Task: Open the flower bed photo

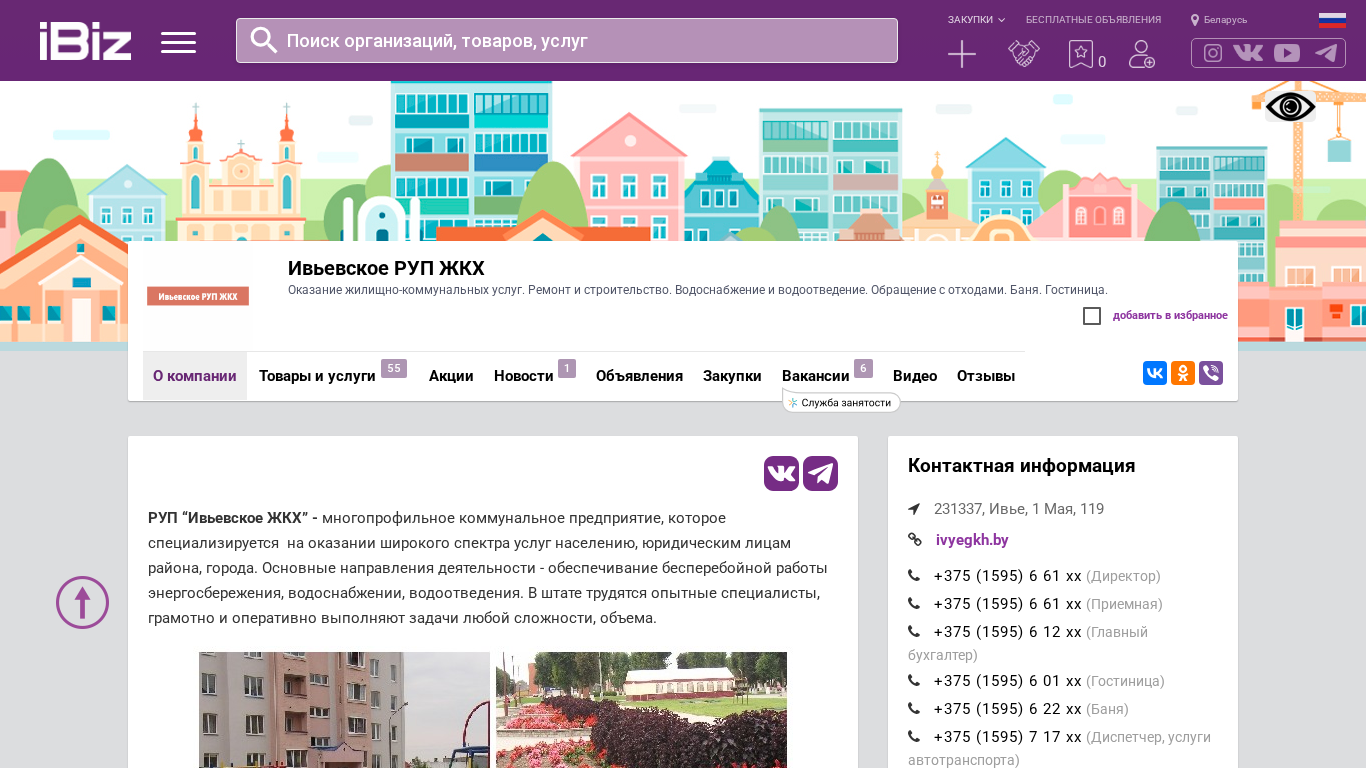Action: click(641, 710)
